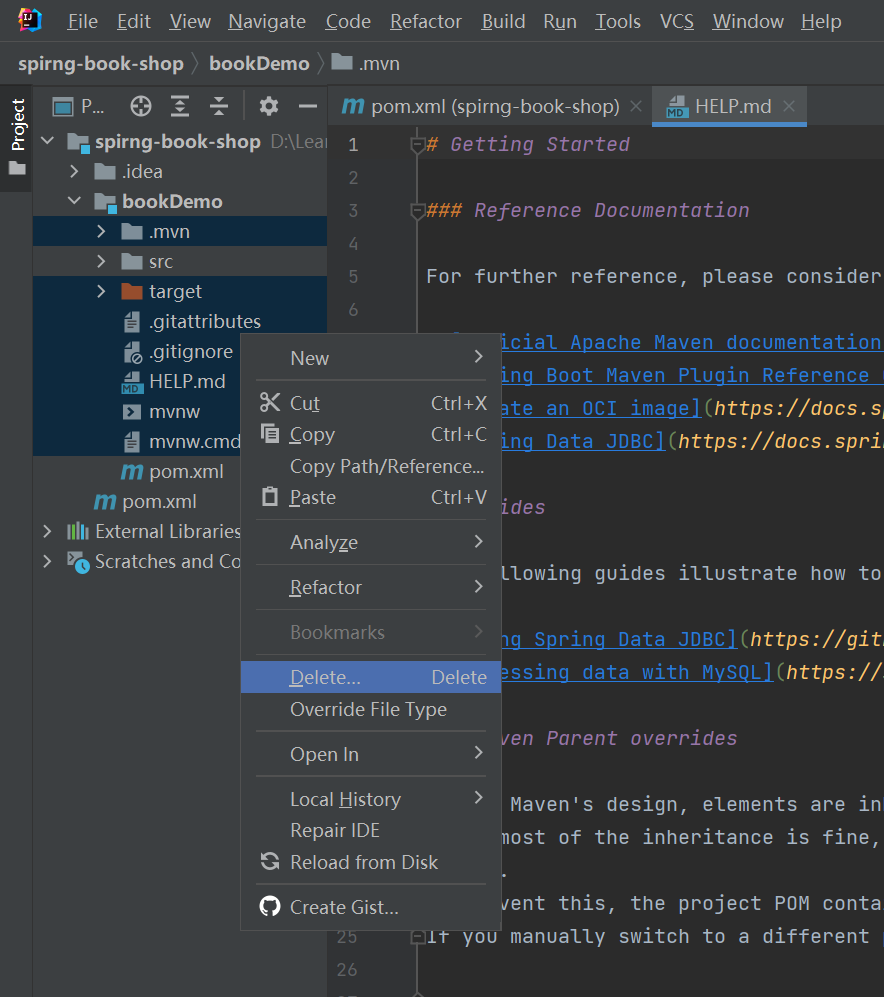Click spirng-book-shop breadcrumb
Image resolution: width=884 pixels, height=997 pixels.
point(101,64)
